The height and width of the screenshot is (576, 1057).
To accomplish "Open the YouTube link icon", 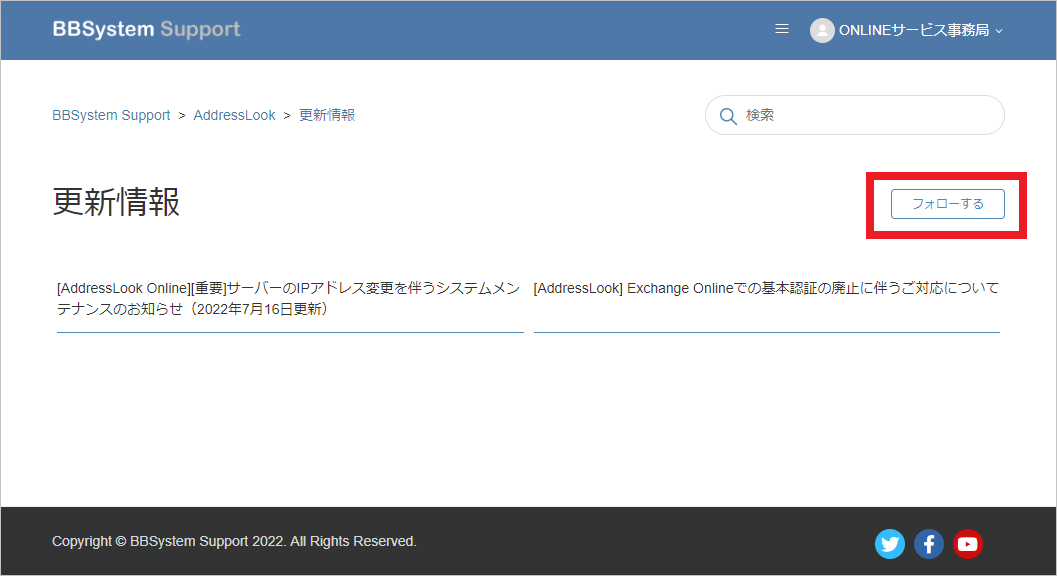I will click(968, 544).
